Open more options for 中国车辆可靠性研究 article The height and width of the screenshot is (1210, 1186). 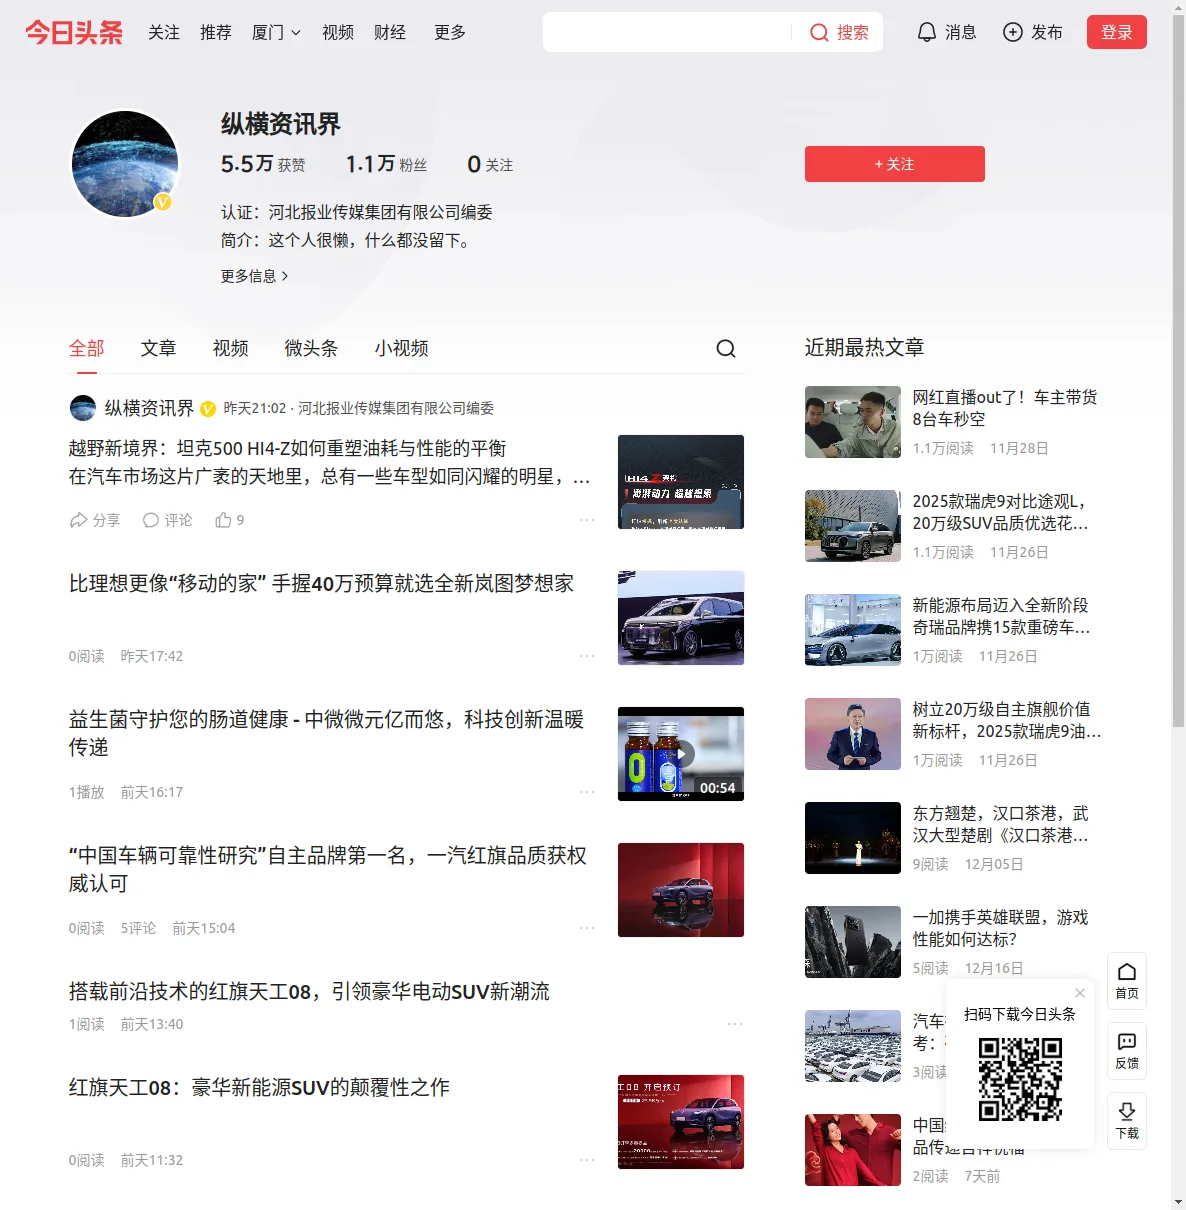coord(587,928)
